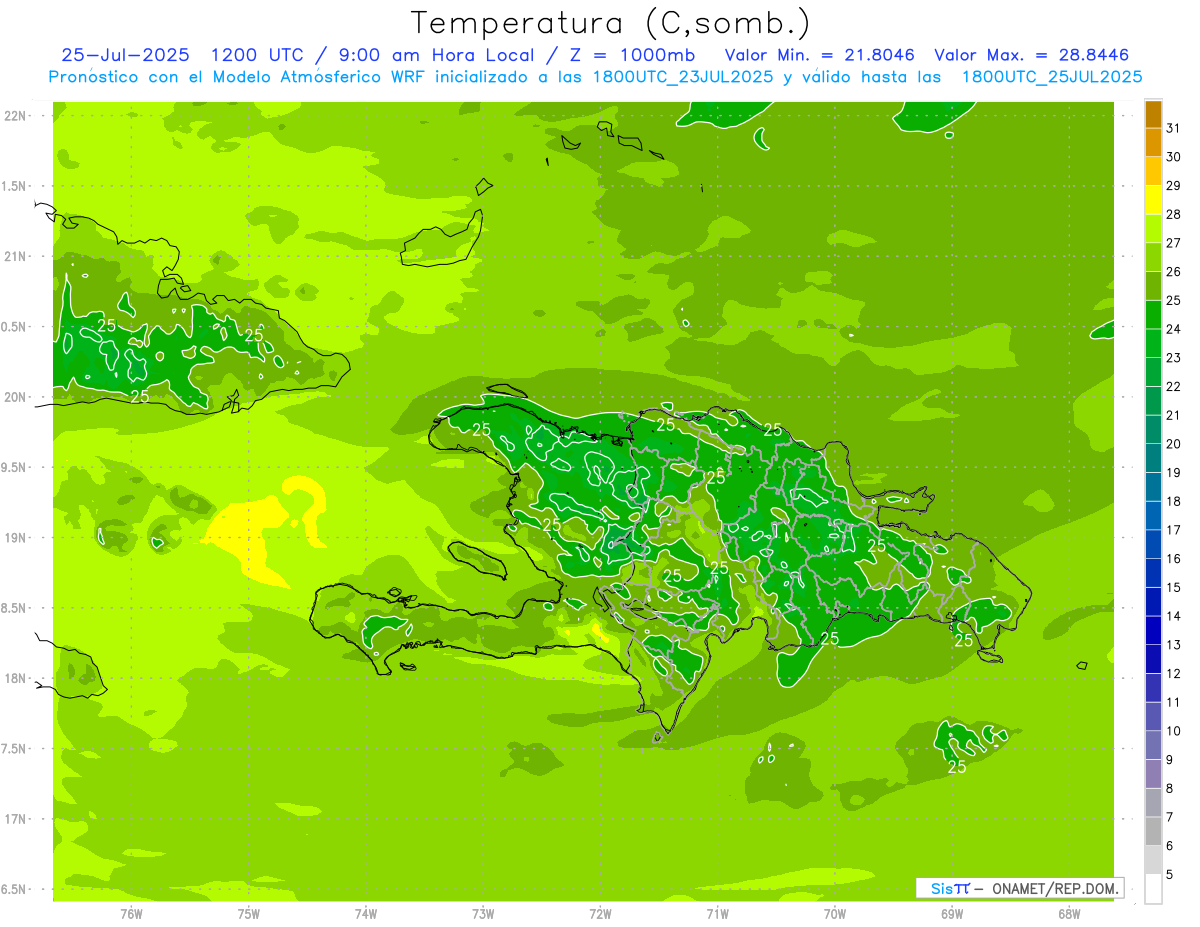The height and width of the screenshot is (927, 1200).
Task: Click the 76W longitude axis label
Action: click(131, 913)
